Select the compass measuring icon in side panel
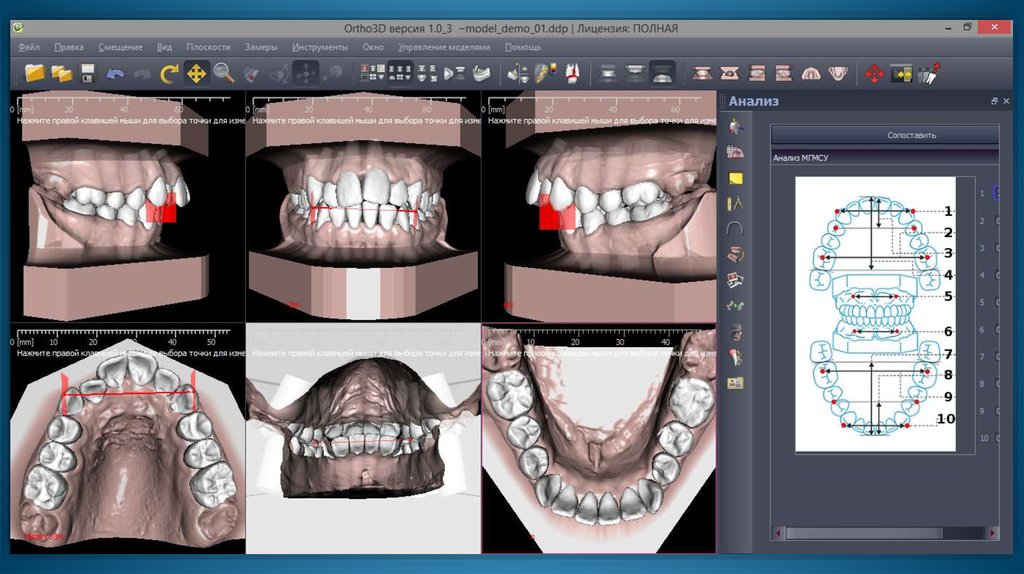 [736, 203]
